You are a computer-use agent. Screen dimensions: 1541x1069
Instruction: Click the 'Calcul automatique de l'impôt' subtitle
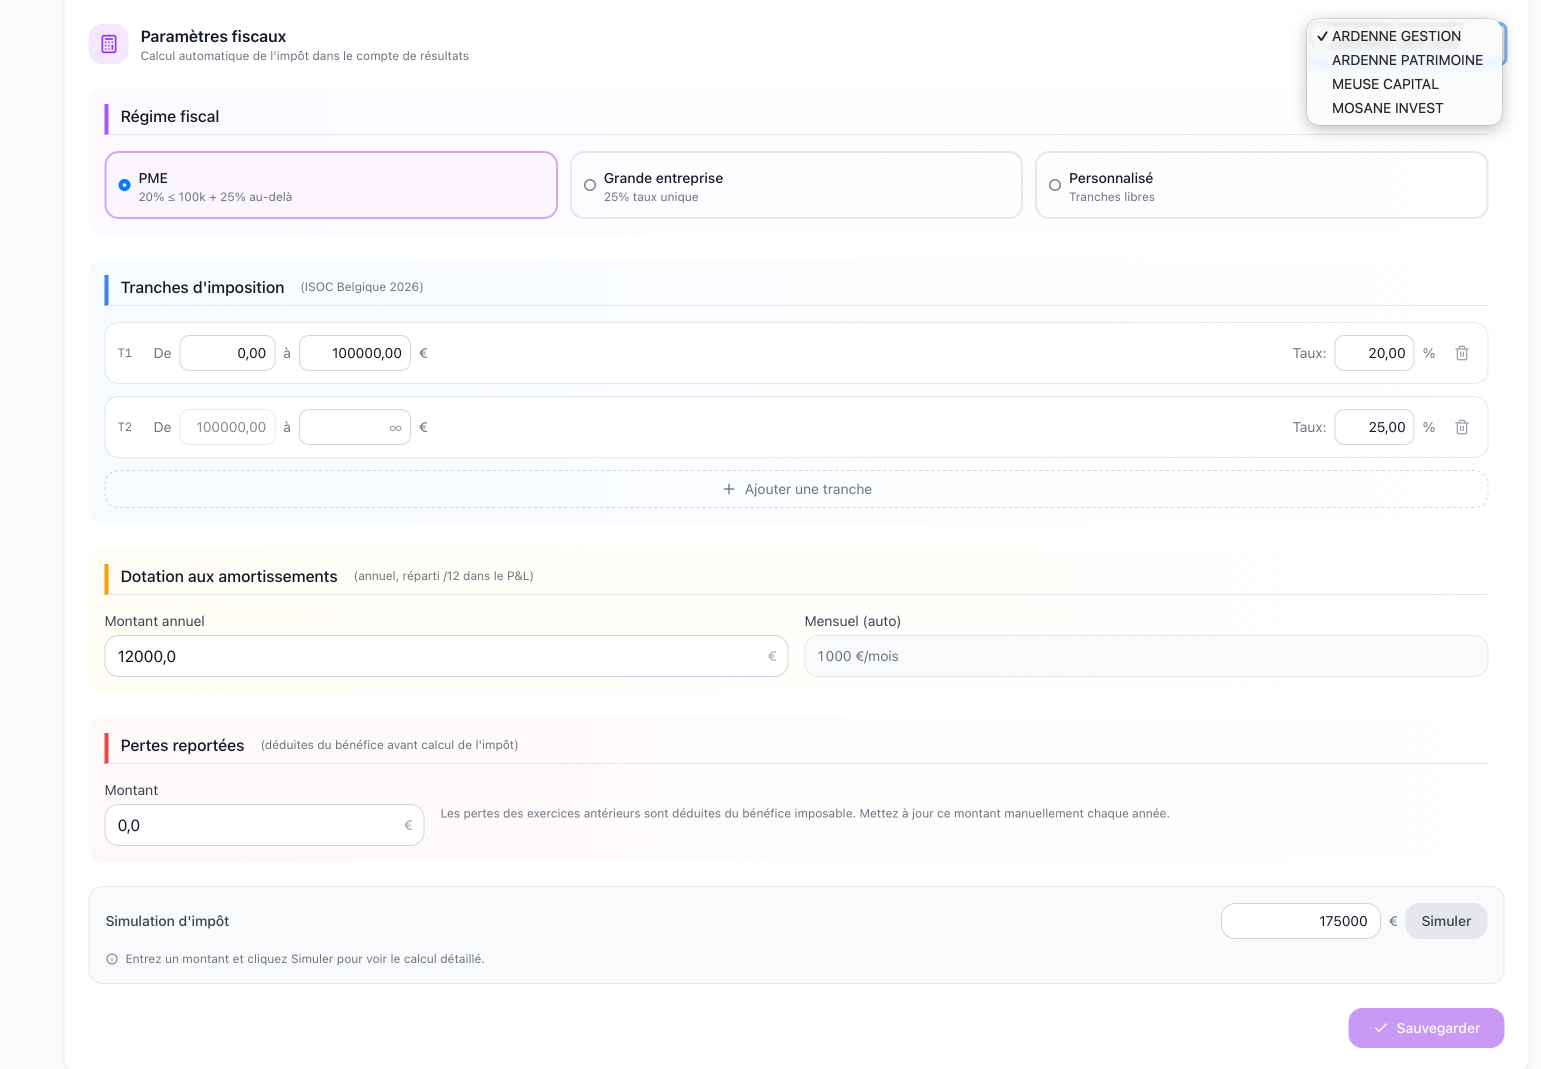point(305,56)
